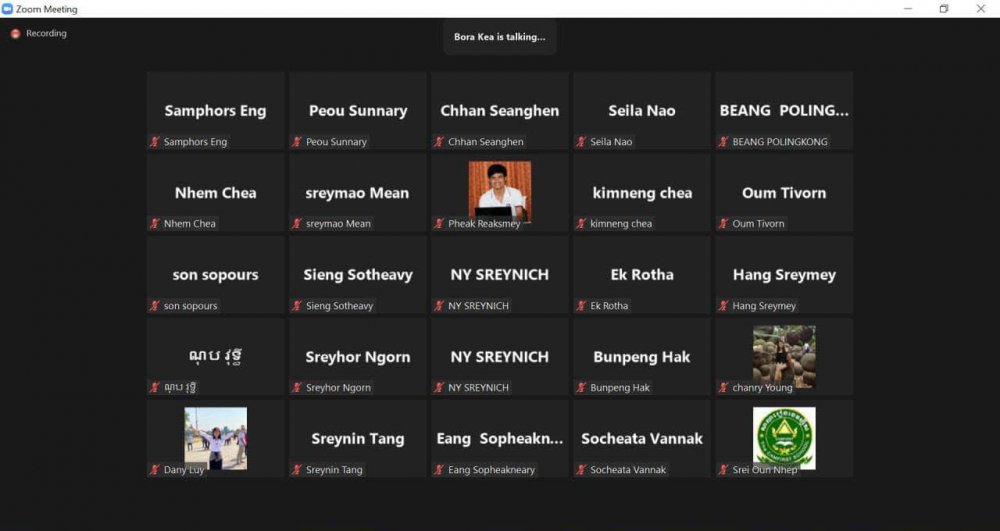This screenshot has height=531, width=1000.
Task: Select the Ek Rotha participant tile
Action: pos(641,275)
